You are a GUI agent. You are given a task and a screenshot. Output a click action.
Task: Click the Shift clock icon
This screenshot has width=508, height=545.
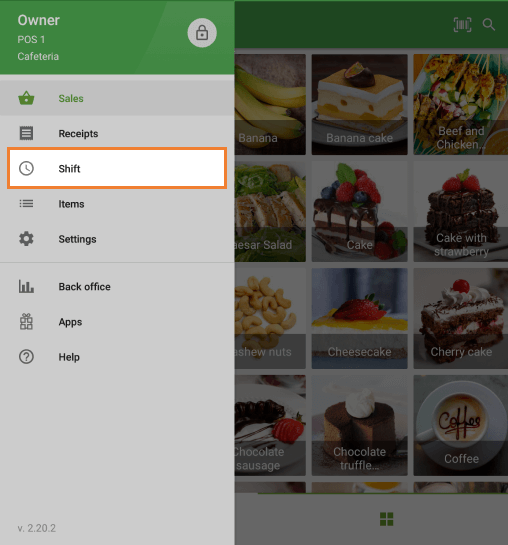[26, 169]
